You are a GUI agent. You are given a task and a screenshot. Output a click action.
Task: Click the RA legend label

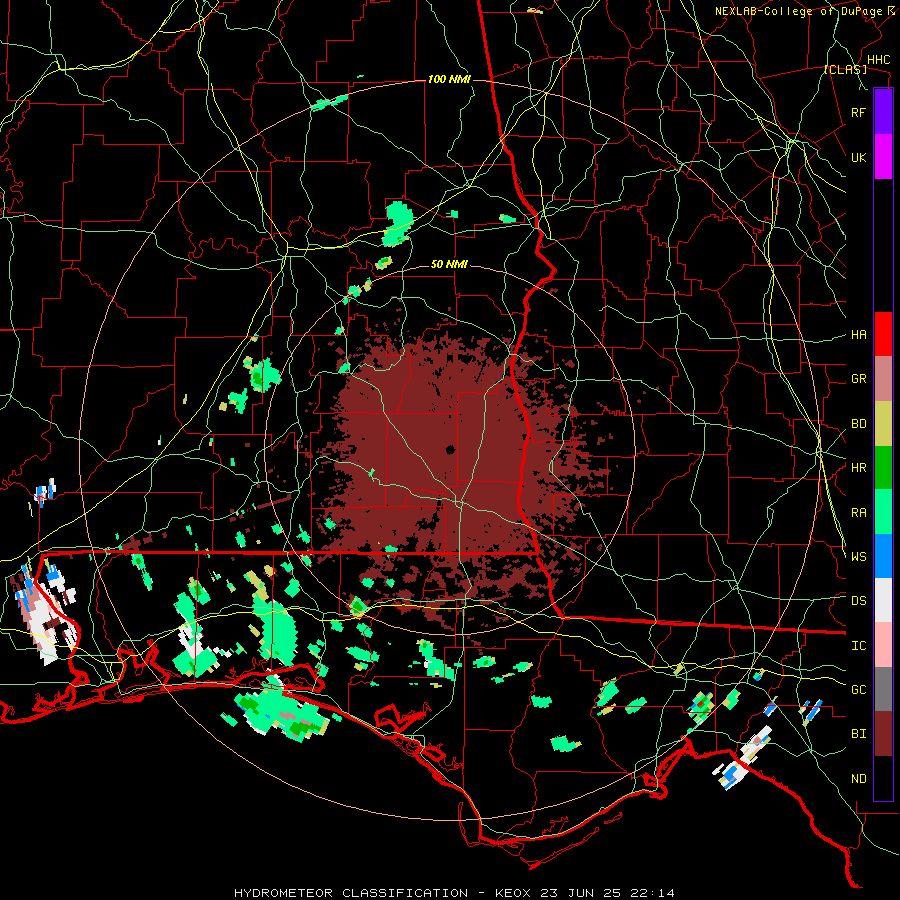[x=858, y=513]
